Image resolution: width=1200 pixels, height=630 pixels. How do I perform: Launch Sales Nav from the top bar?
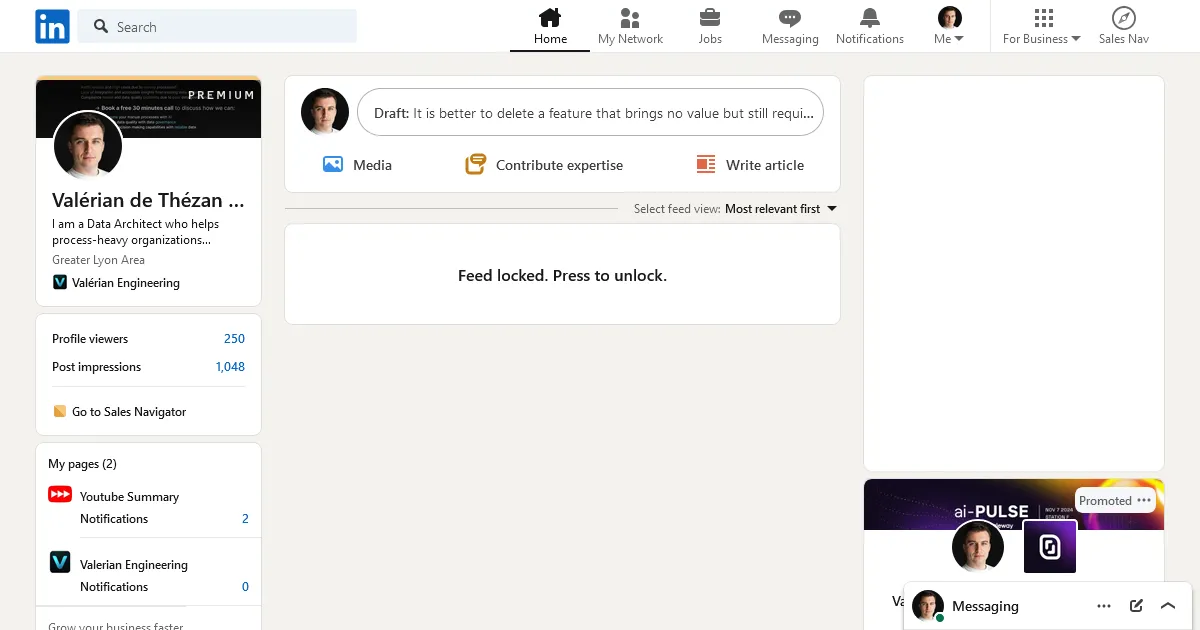point(1123,18)
